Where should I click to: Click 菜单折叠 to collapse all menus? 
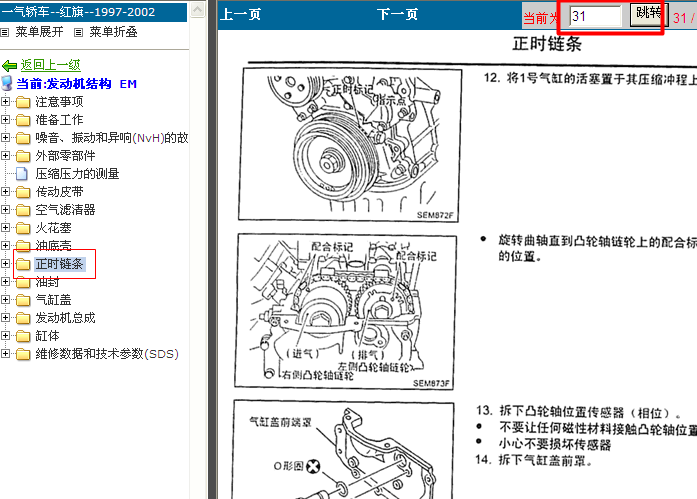[113, 32]
